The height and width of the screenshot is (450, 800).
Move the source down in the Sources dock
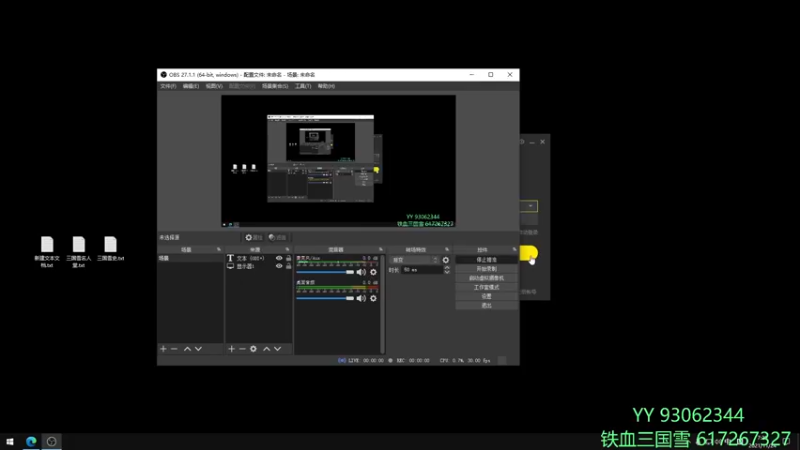(278, 349)
